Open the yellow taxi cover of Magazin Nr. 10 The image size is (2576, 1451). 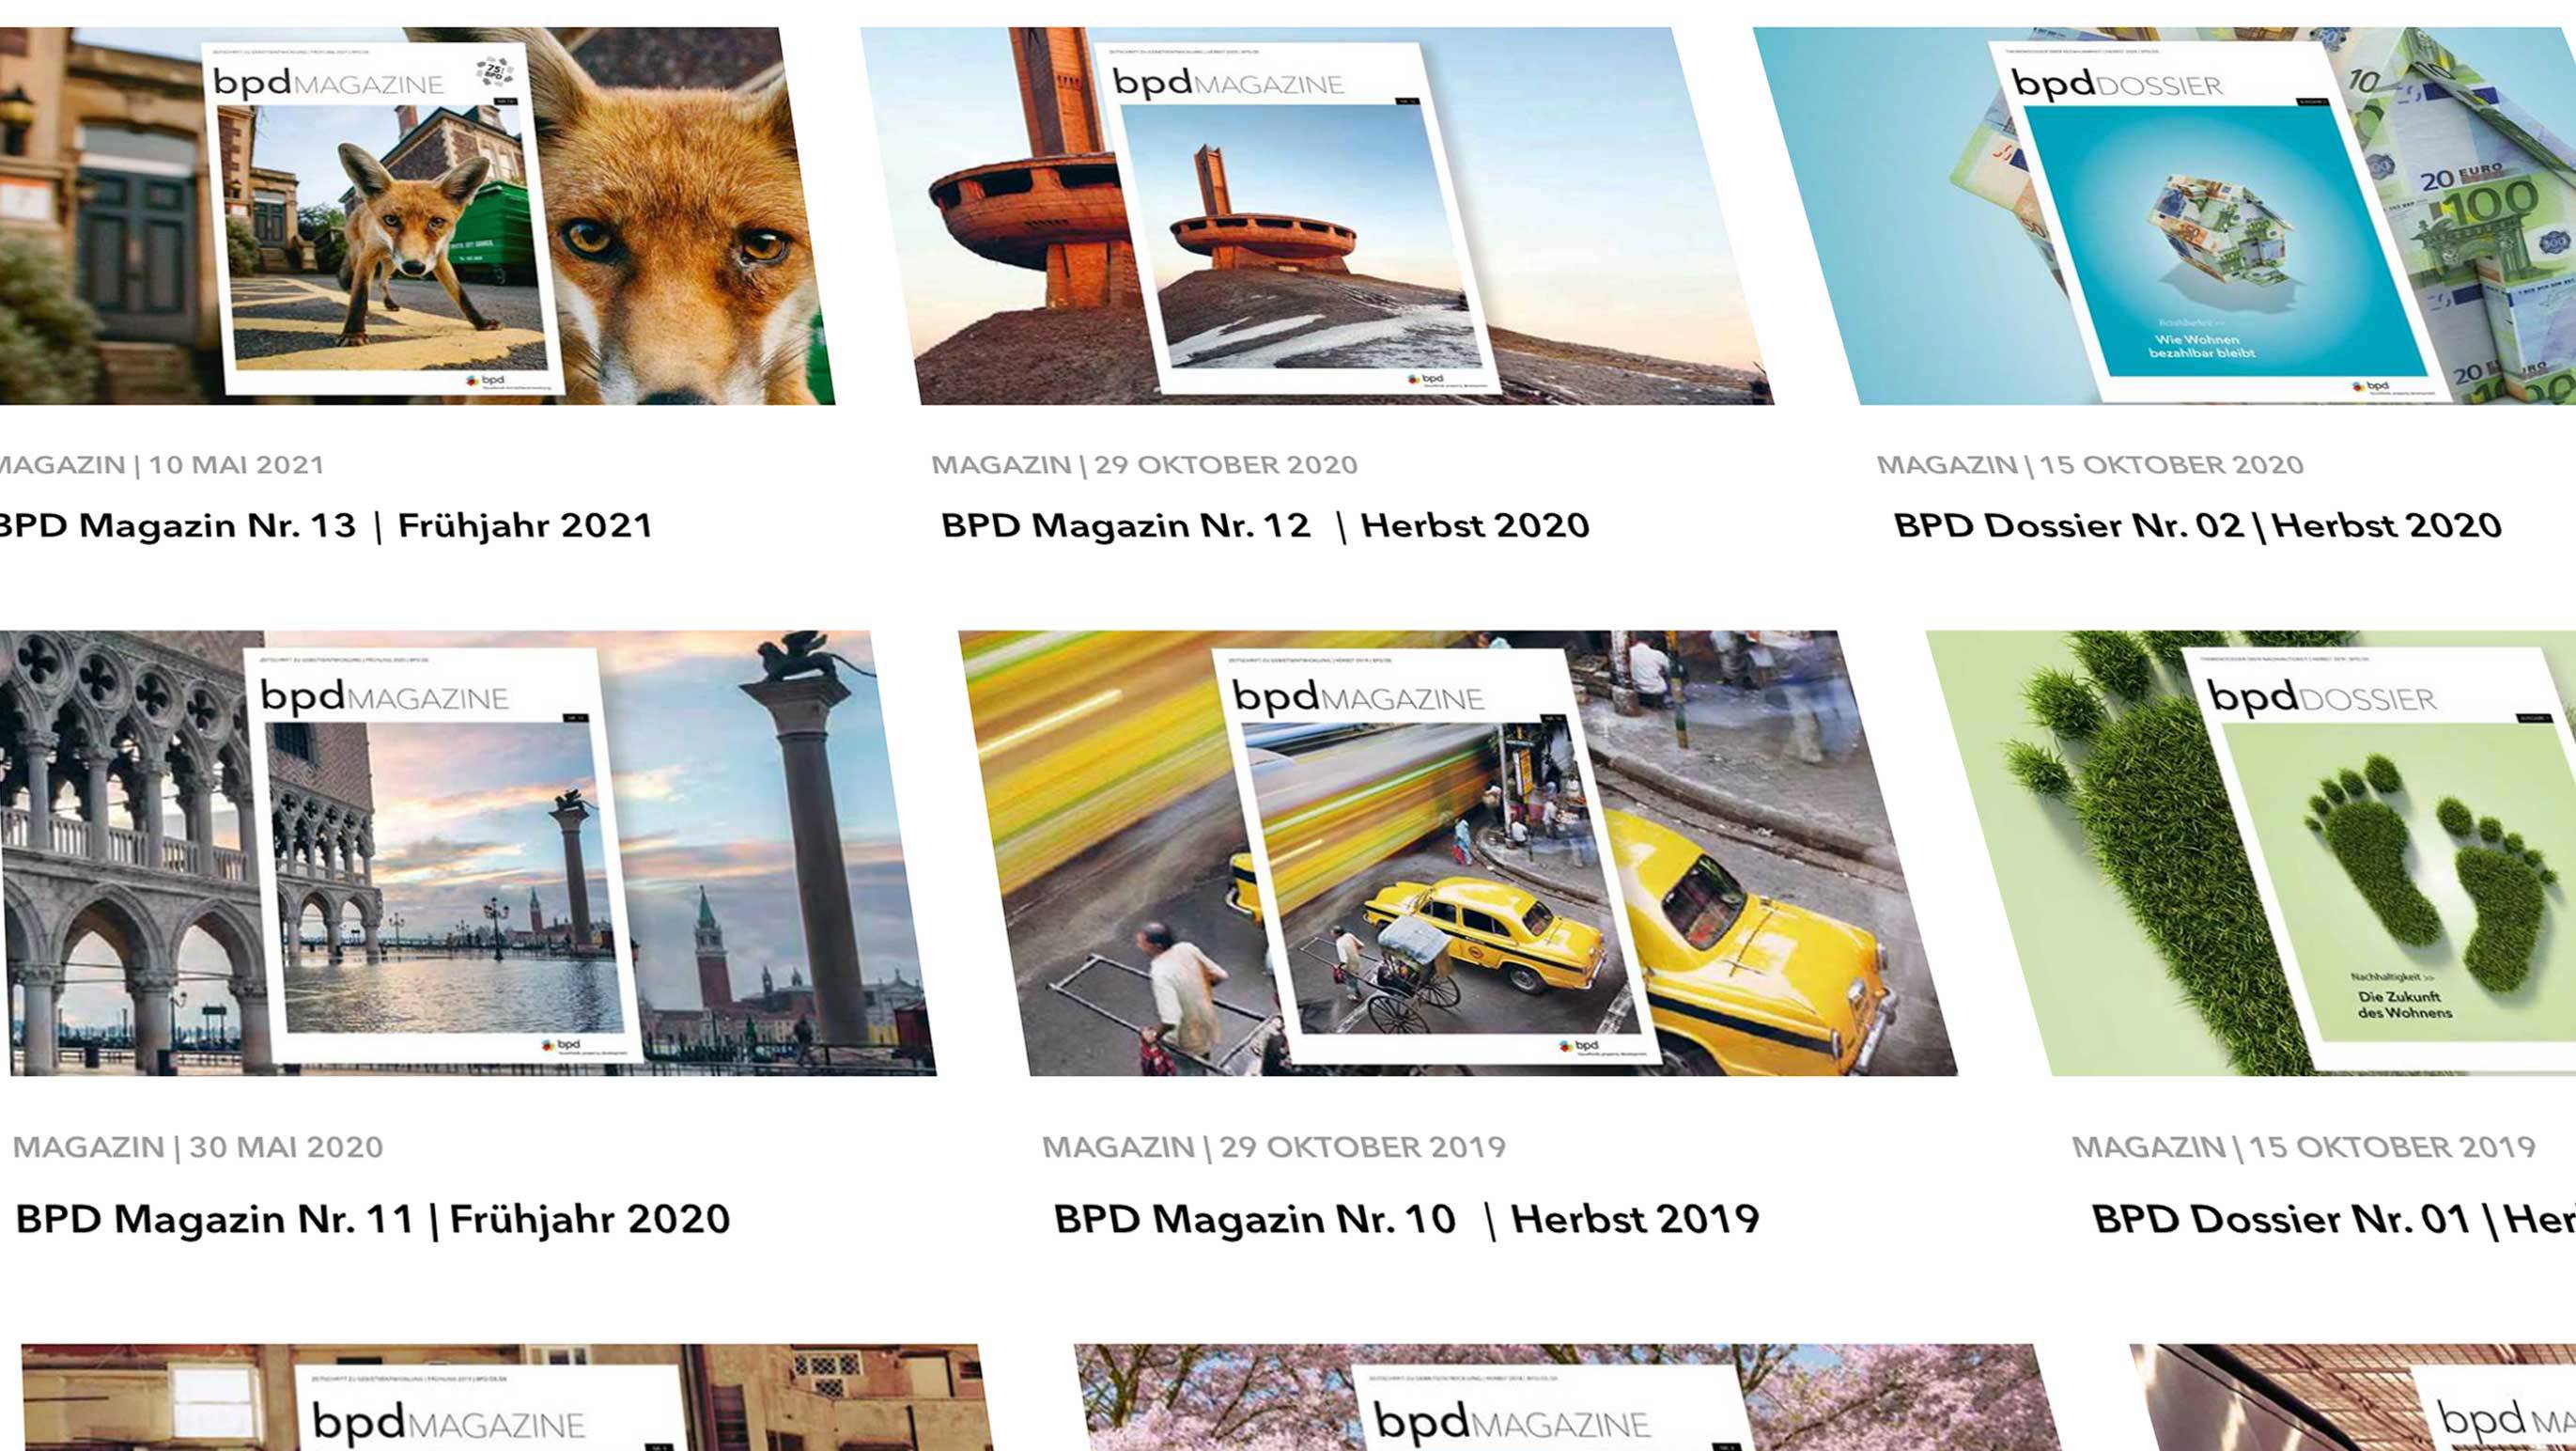pos(1458,853)
